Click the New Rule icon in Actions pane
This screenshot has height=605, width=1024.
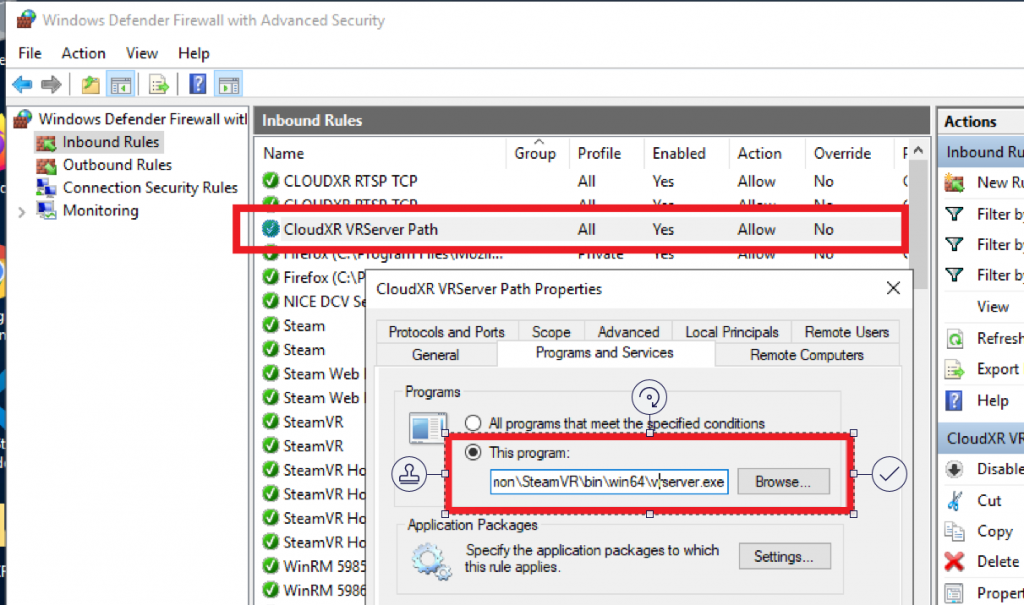pyautogui.click(x=962, y=182)
